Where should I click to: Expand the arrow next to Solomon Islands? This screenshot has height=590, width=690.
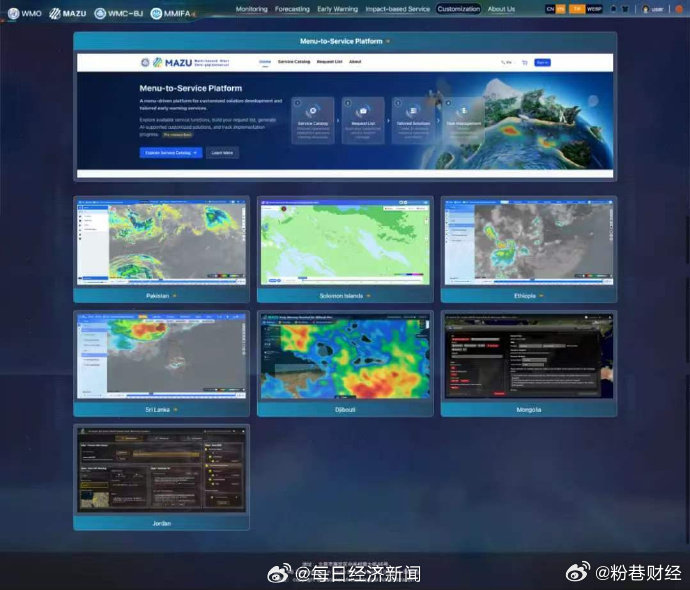tap(368, 296)
